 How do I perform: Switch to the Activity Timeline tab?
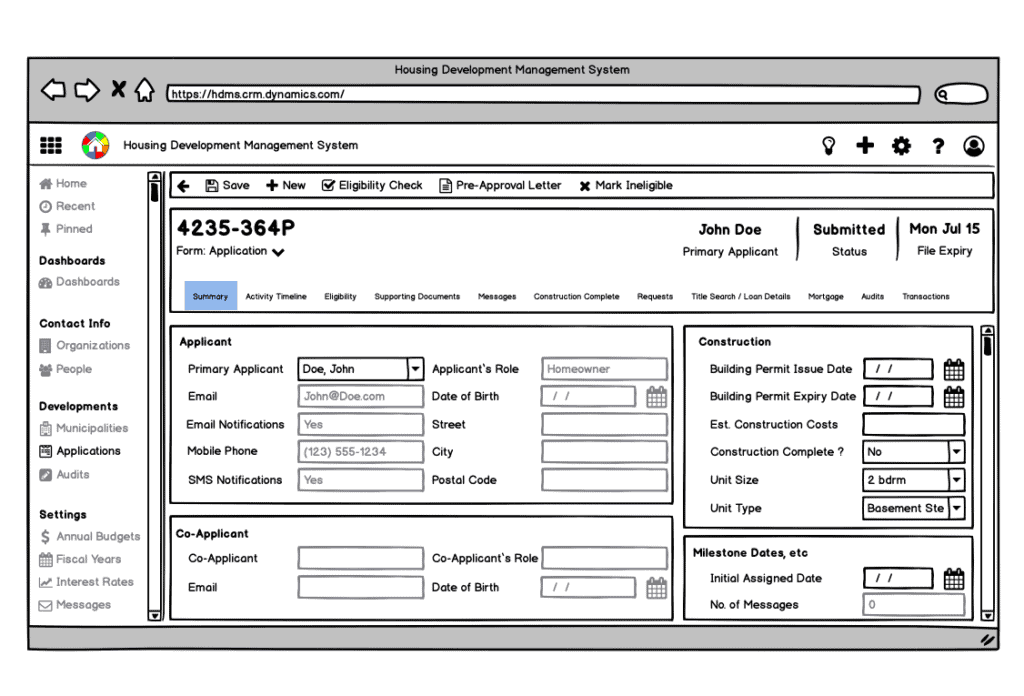tap(276, 297)
